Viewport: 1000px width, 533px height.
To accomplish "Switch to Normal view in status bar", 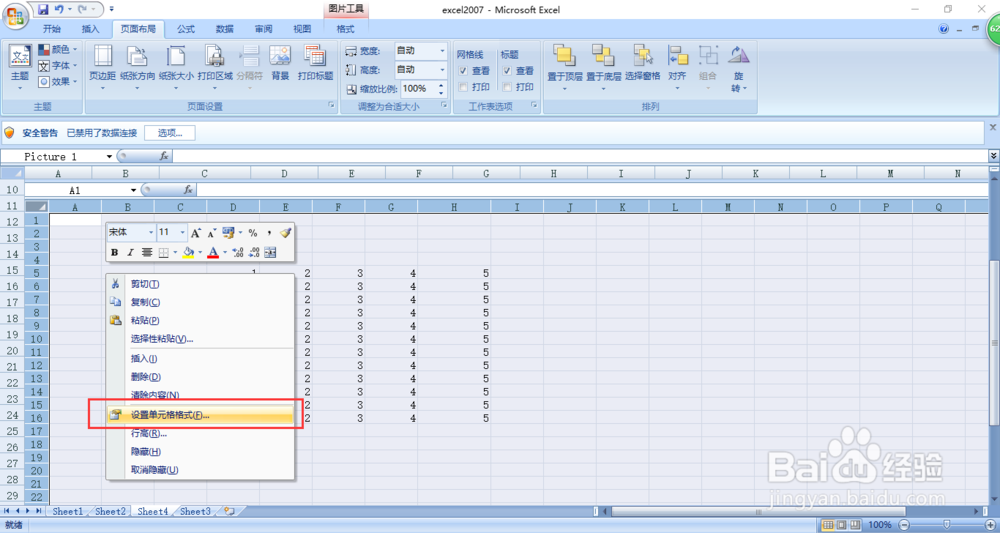I will click(x=828, y=525).
